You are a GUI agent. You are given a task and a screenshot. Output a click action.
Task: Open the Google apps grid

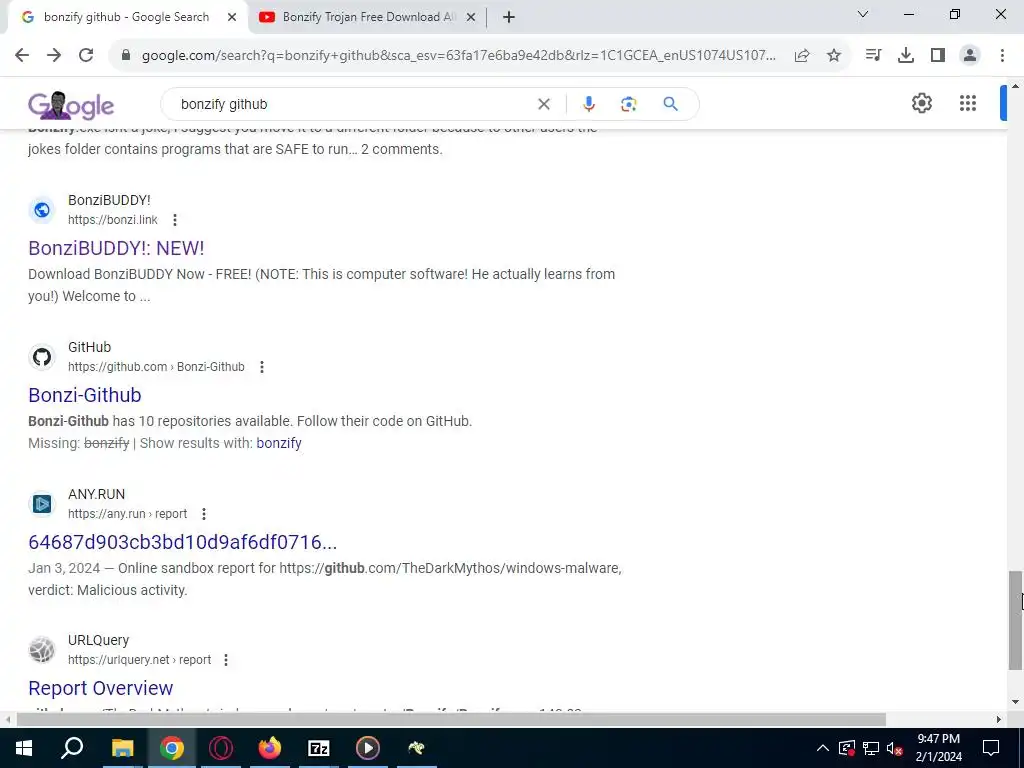tap(968, 103)
